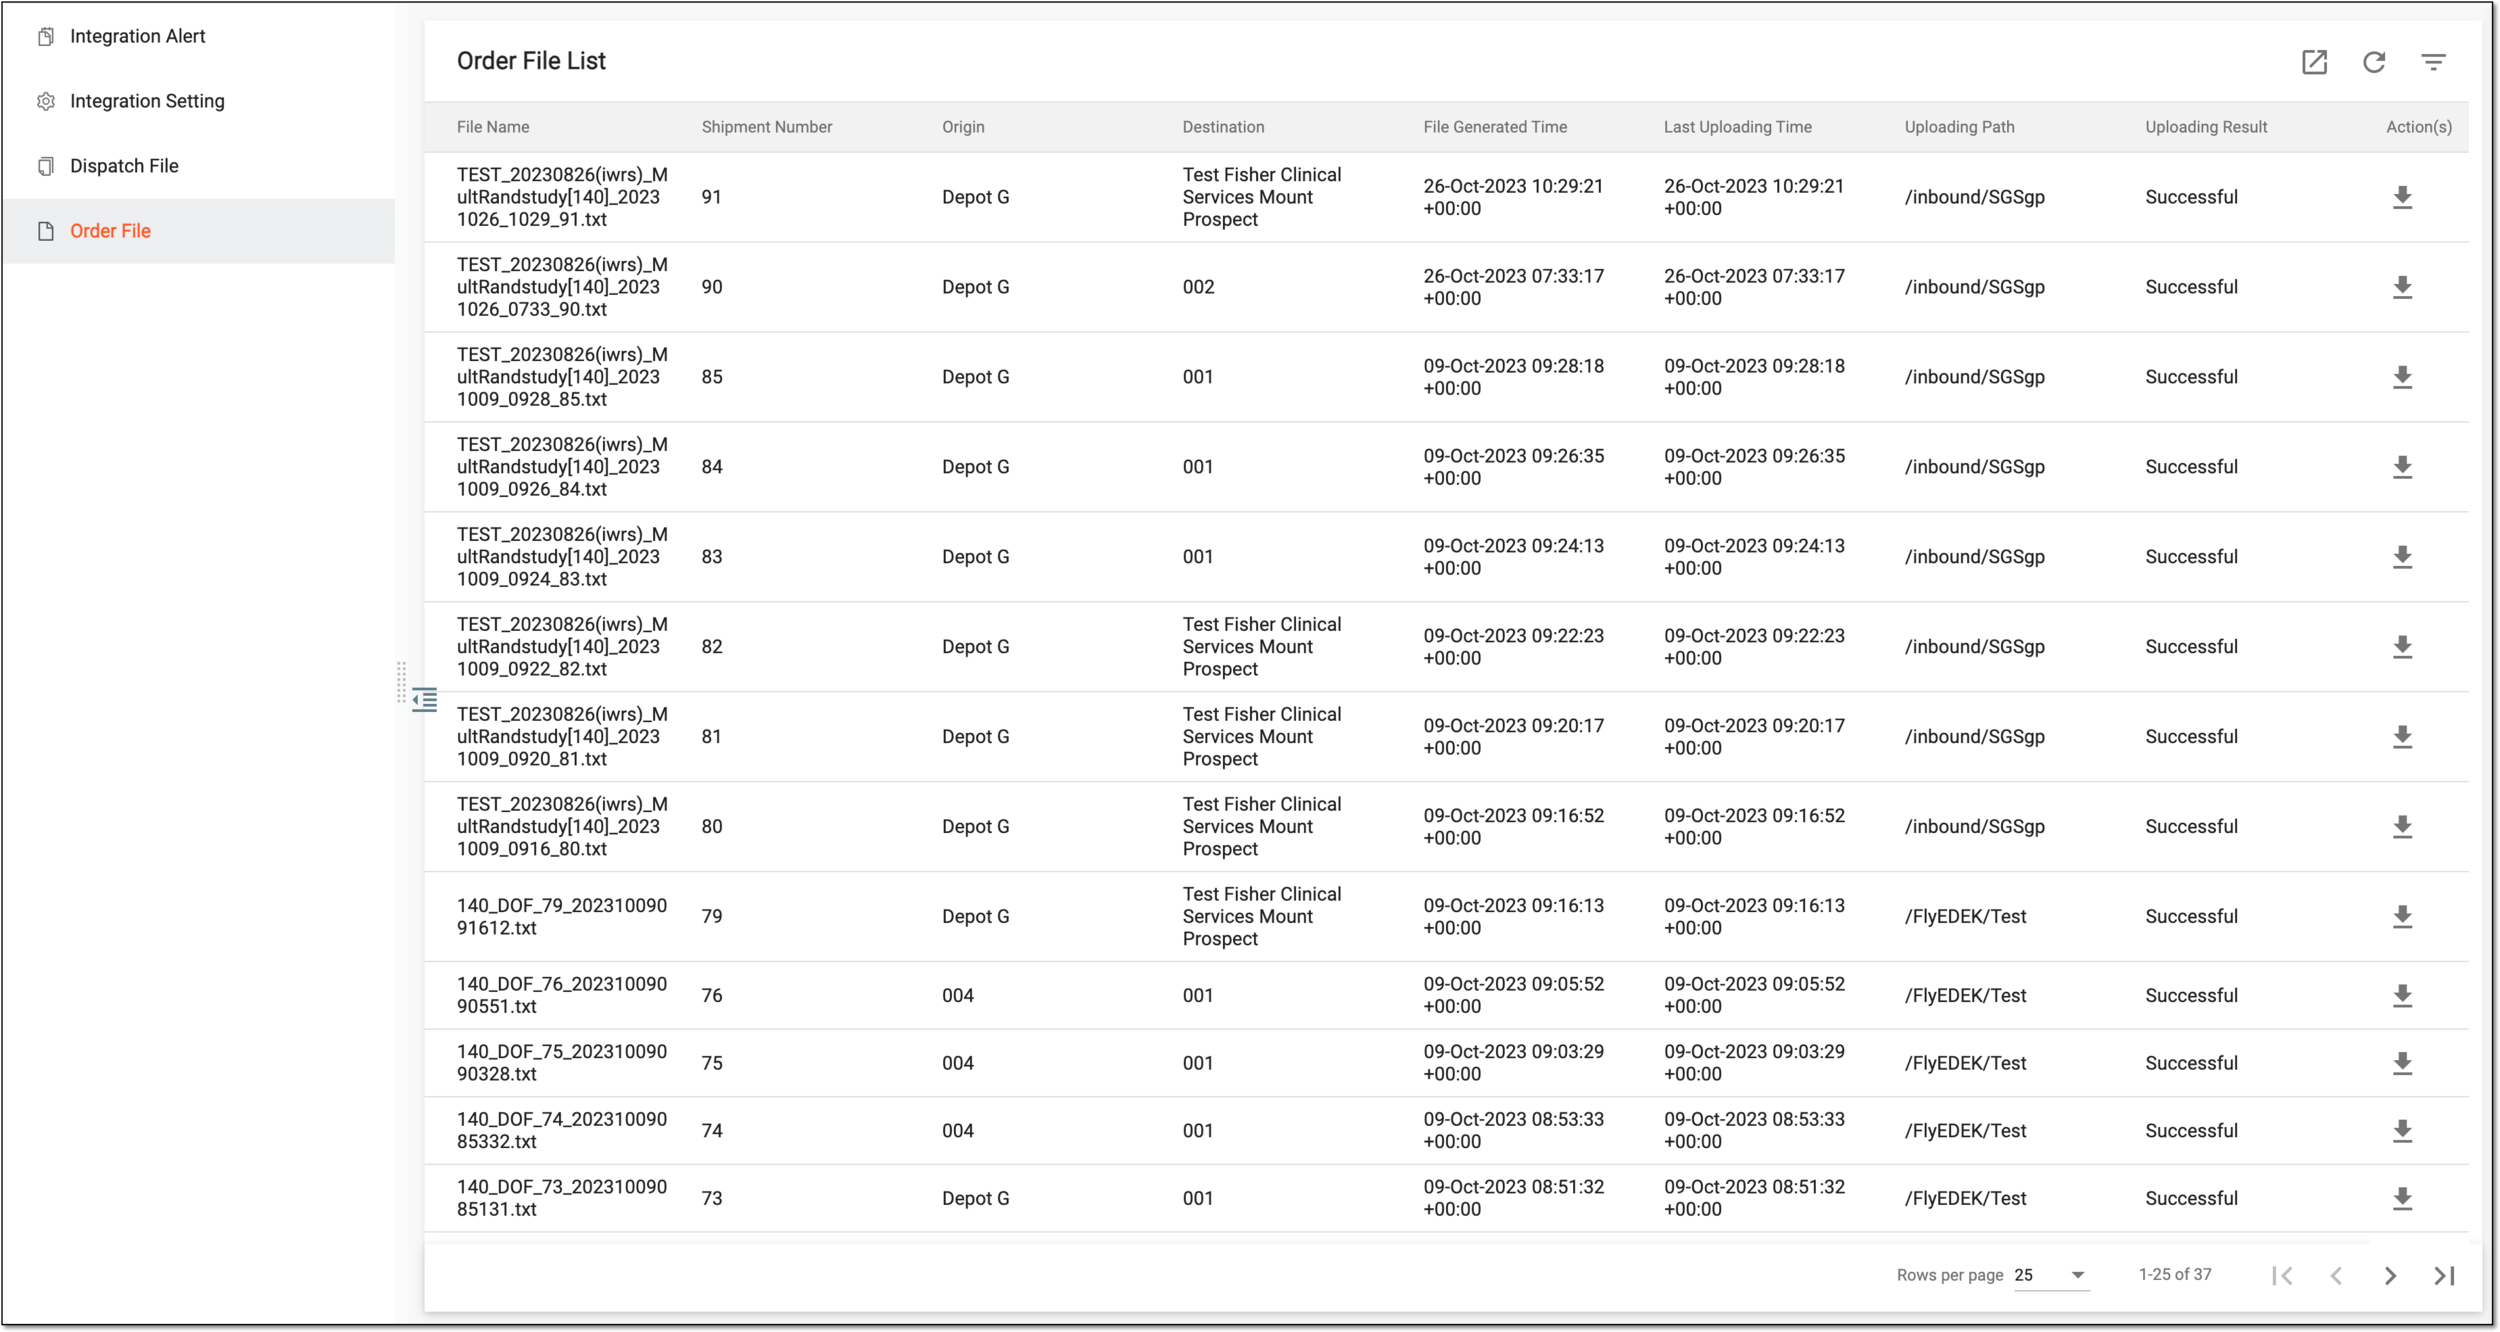Click the Shipment Number column header

[766, 127]
